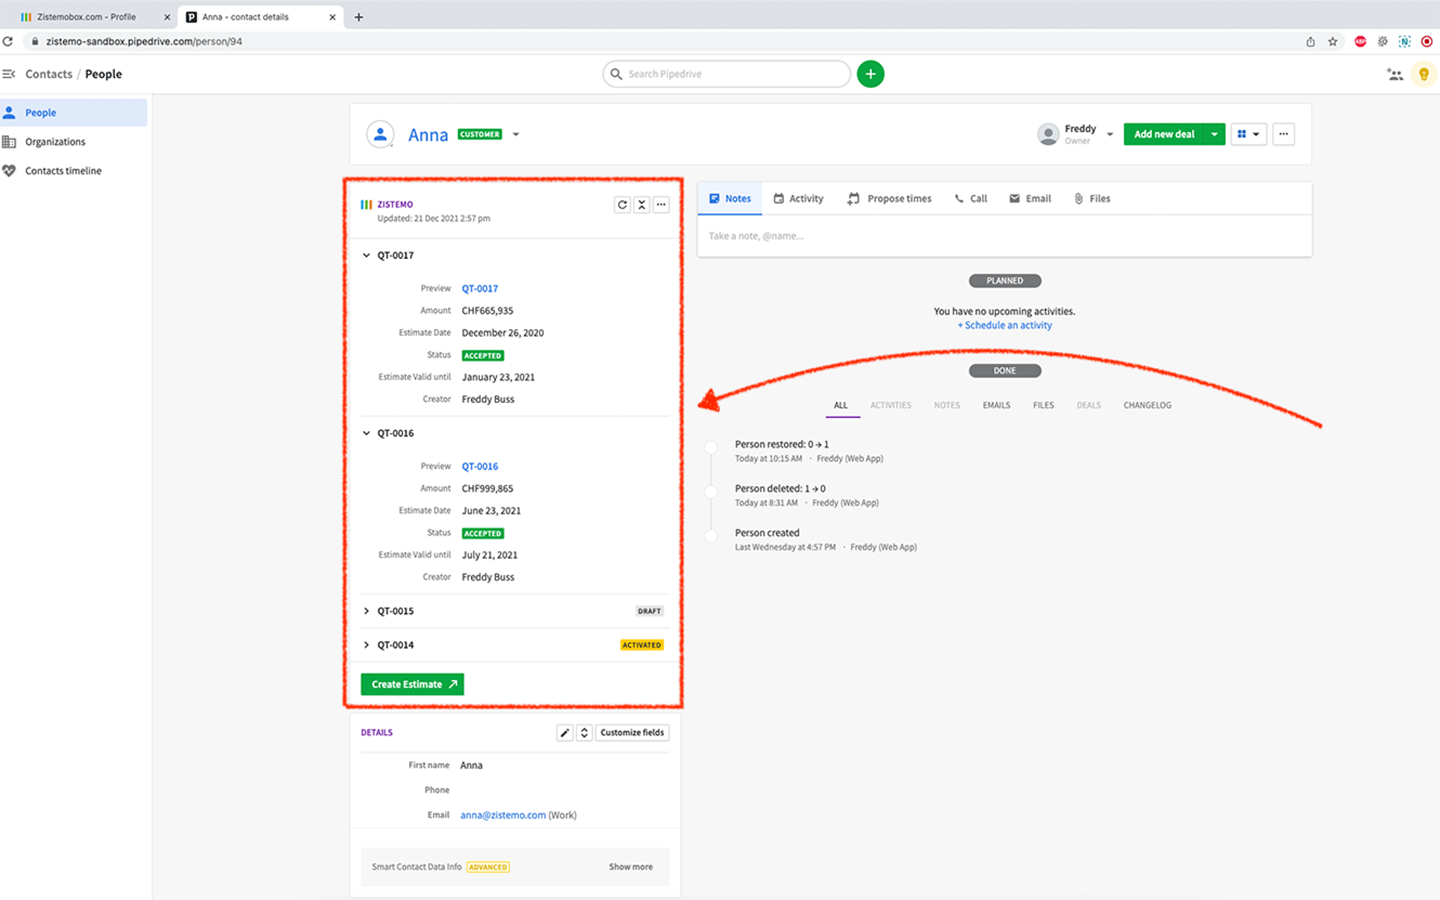Select the ACTIVITIES history filter
The image size is (1440, 900).
pyautogui.click(x=890, y=405)
